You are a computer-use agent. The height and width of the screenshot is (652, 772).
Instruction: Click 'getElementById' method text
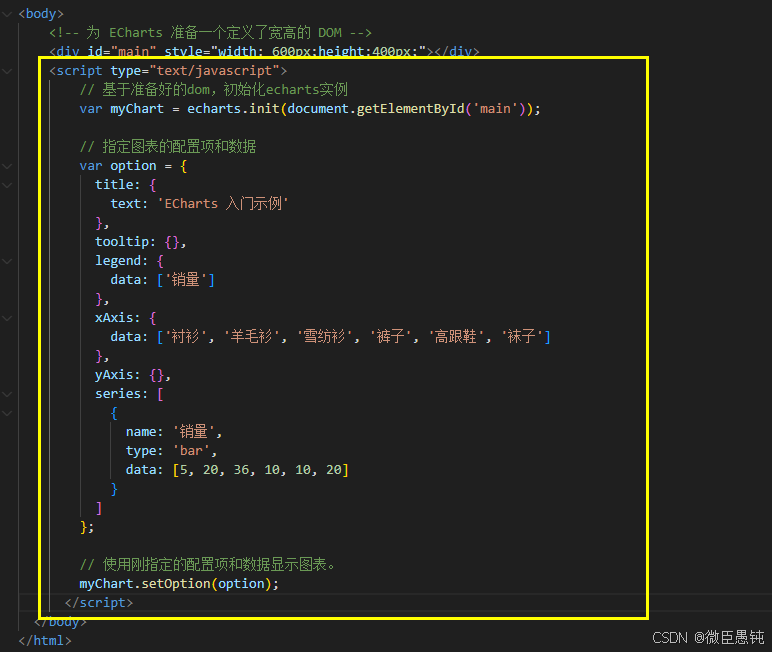(x=411, y=109)
